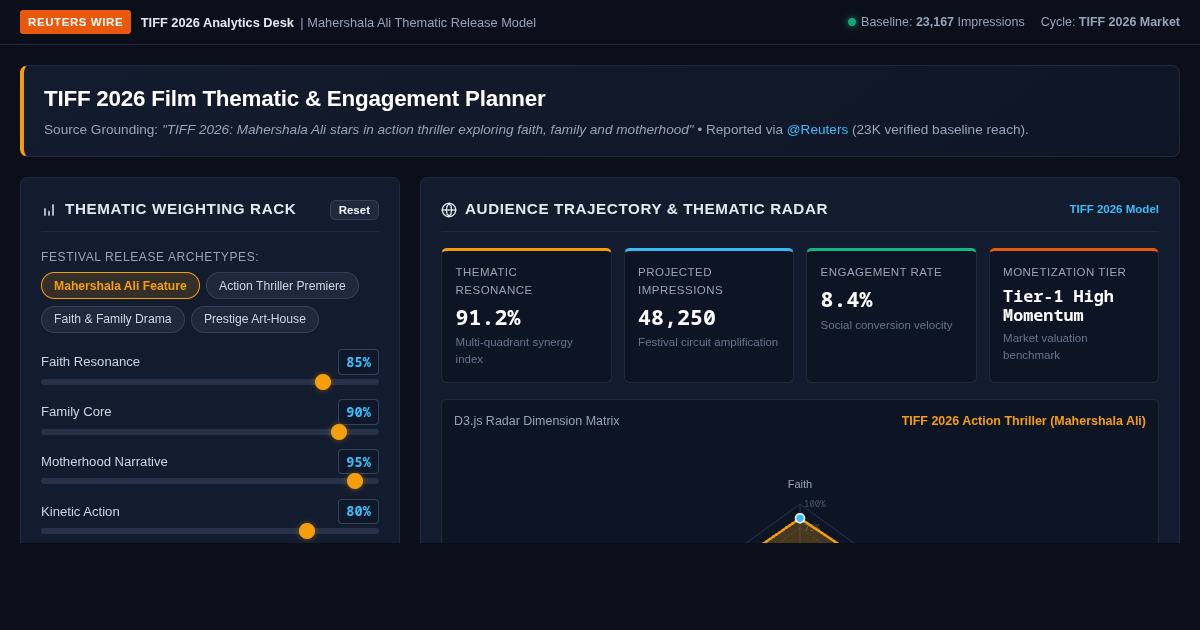
Task: Click the Kinetic Action 80% value box
Action: click(358, 511)
